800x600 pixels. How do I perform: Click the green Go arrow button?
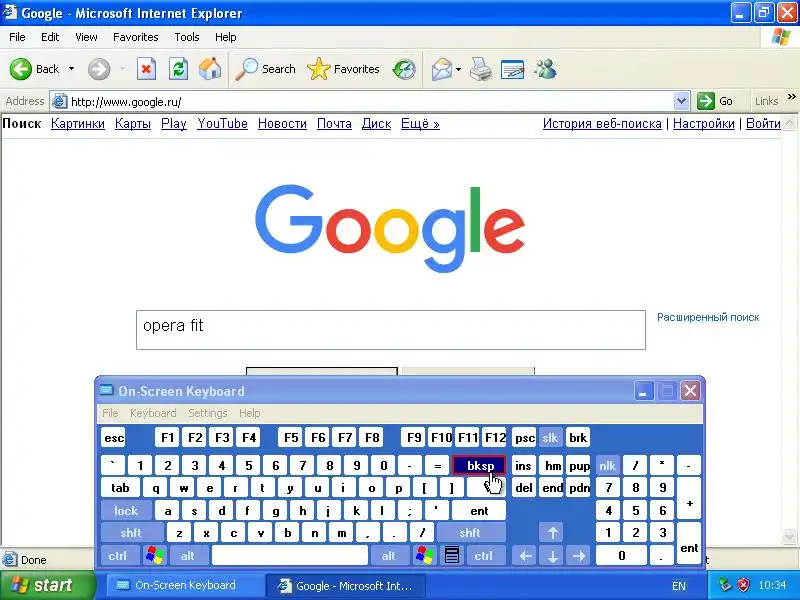706,101
